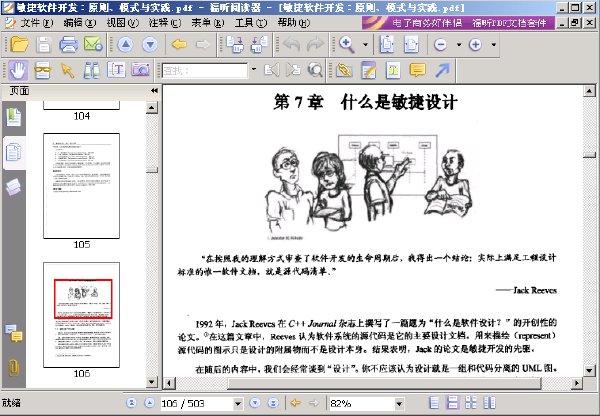This screenshot has width=600, height=416.
Task: Switch to continuous page layout
Action: pyautogui.click(x=453, y=403)
